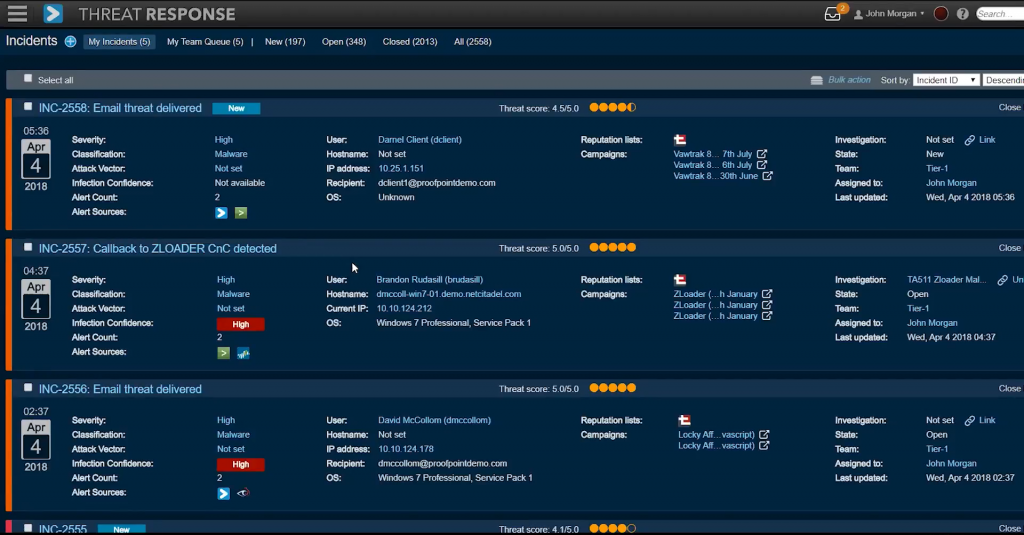Open external link for first Locky Aff campaign

coord(764,434)
